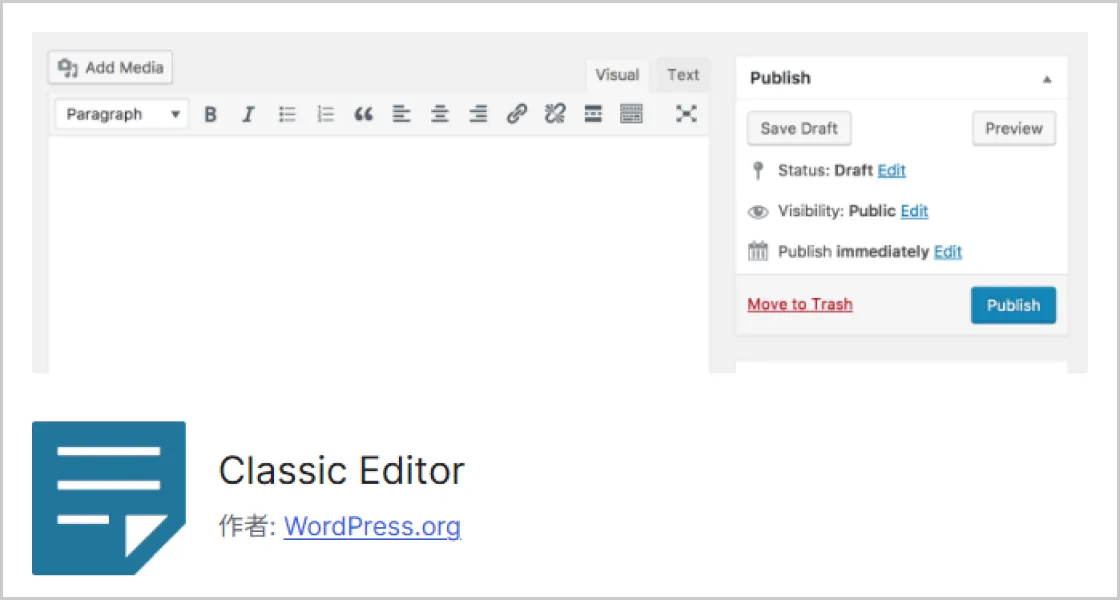Image resolution: width=1120 pixels, height=600 pixels.
Task: Click inside the post content area
Action: coord(380,250)
